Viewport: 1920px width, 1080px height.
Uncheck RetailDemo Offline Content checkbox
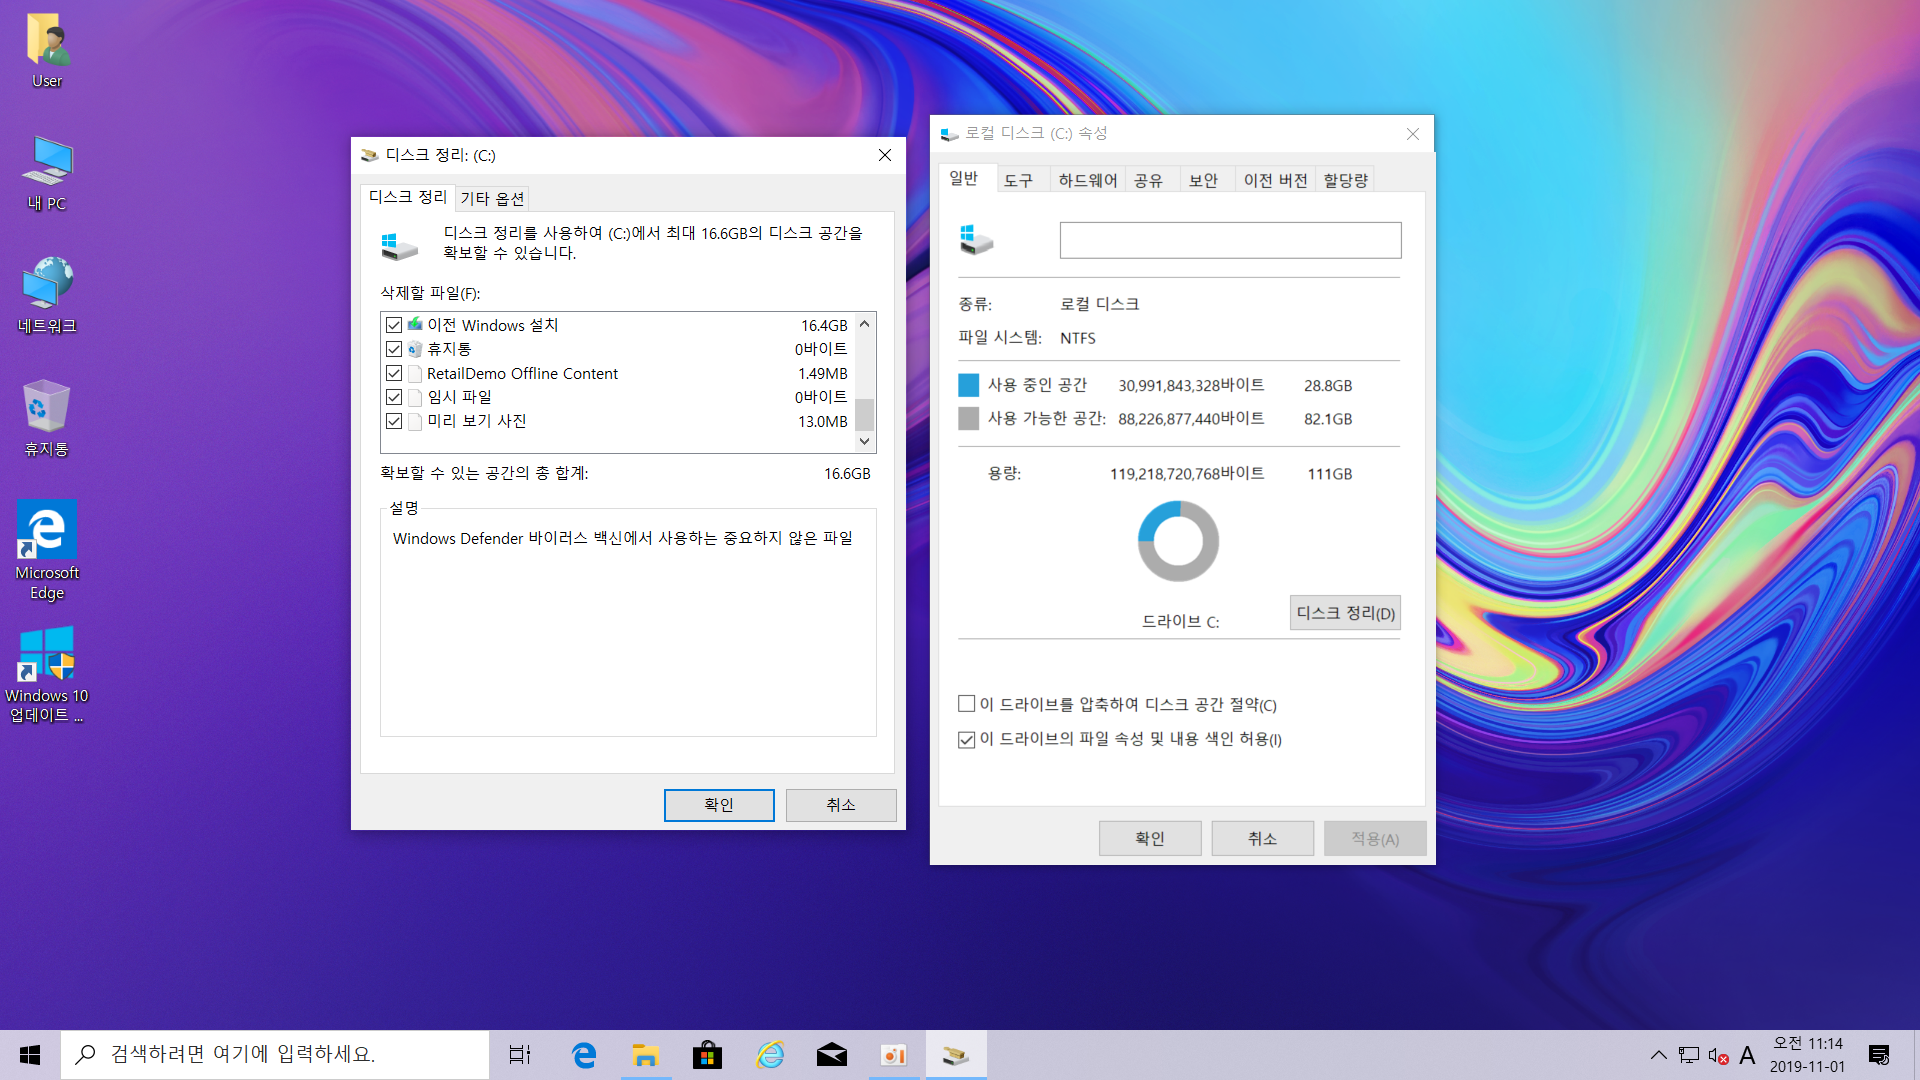coord(394,373)
